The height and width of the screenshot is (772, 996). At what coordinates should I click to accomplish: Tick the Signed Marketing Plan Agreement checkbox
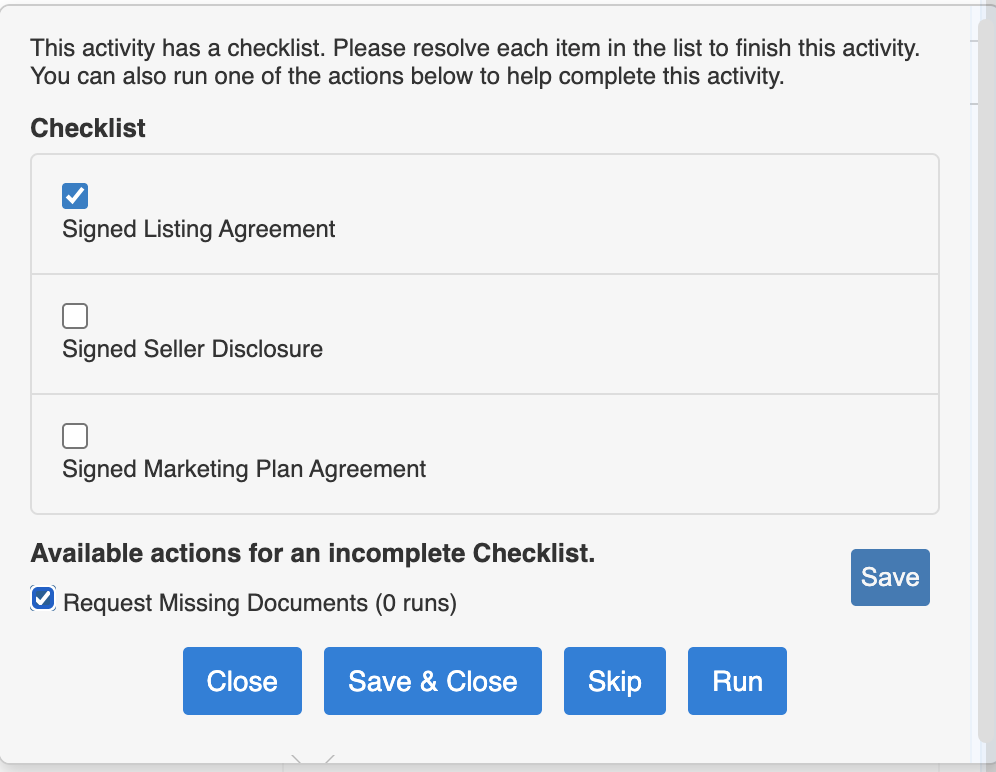coord(75,436)
